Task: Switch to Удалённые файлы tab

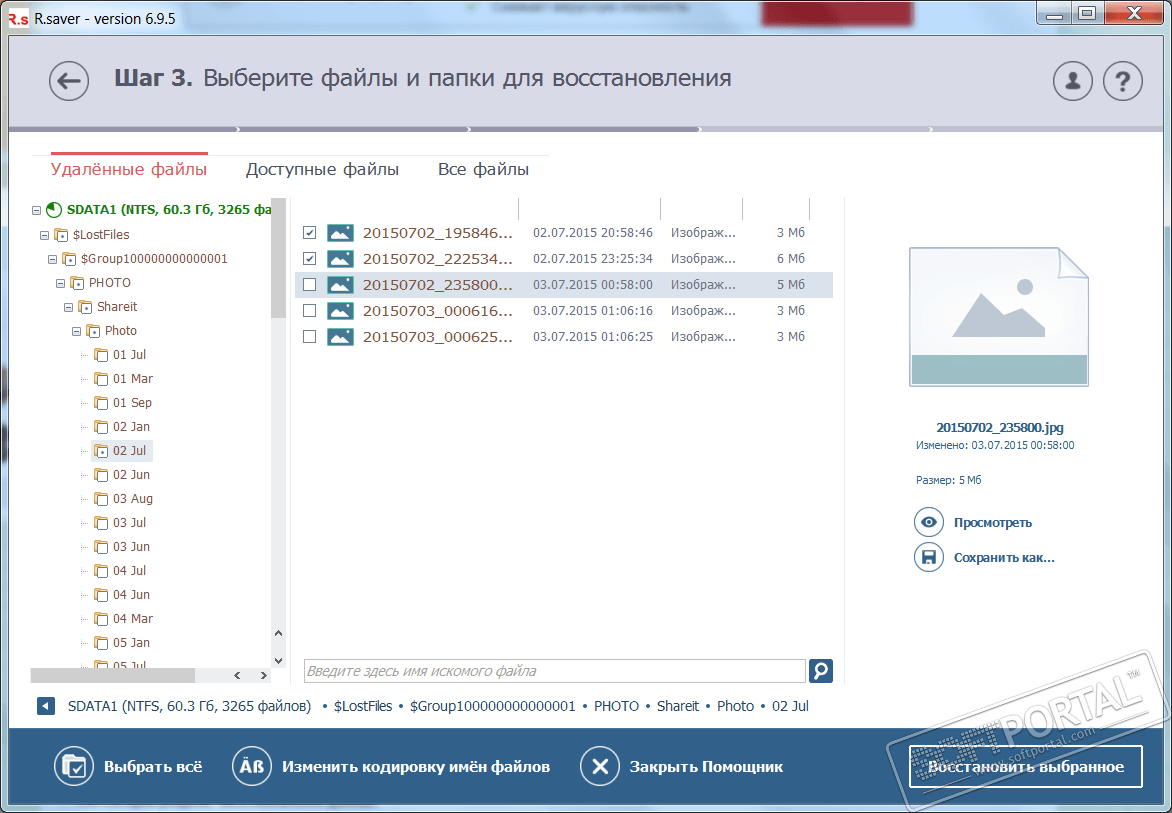Action: 129,170
